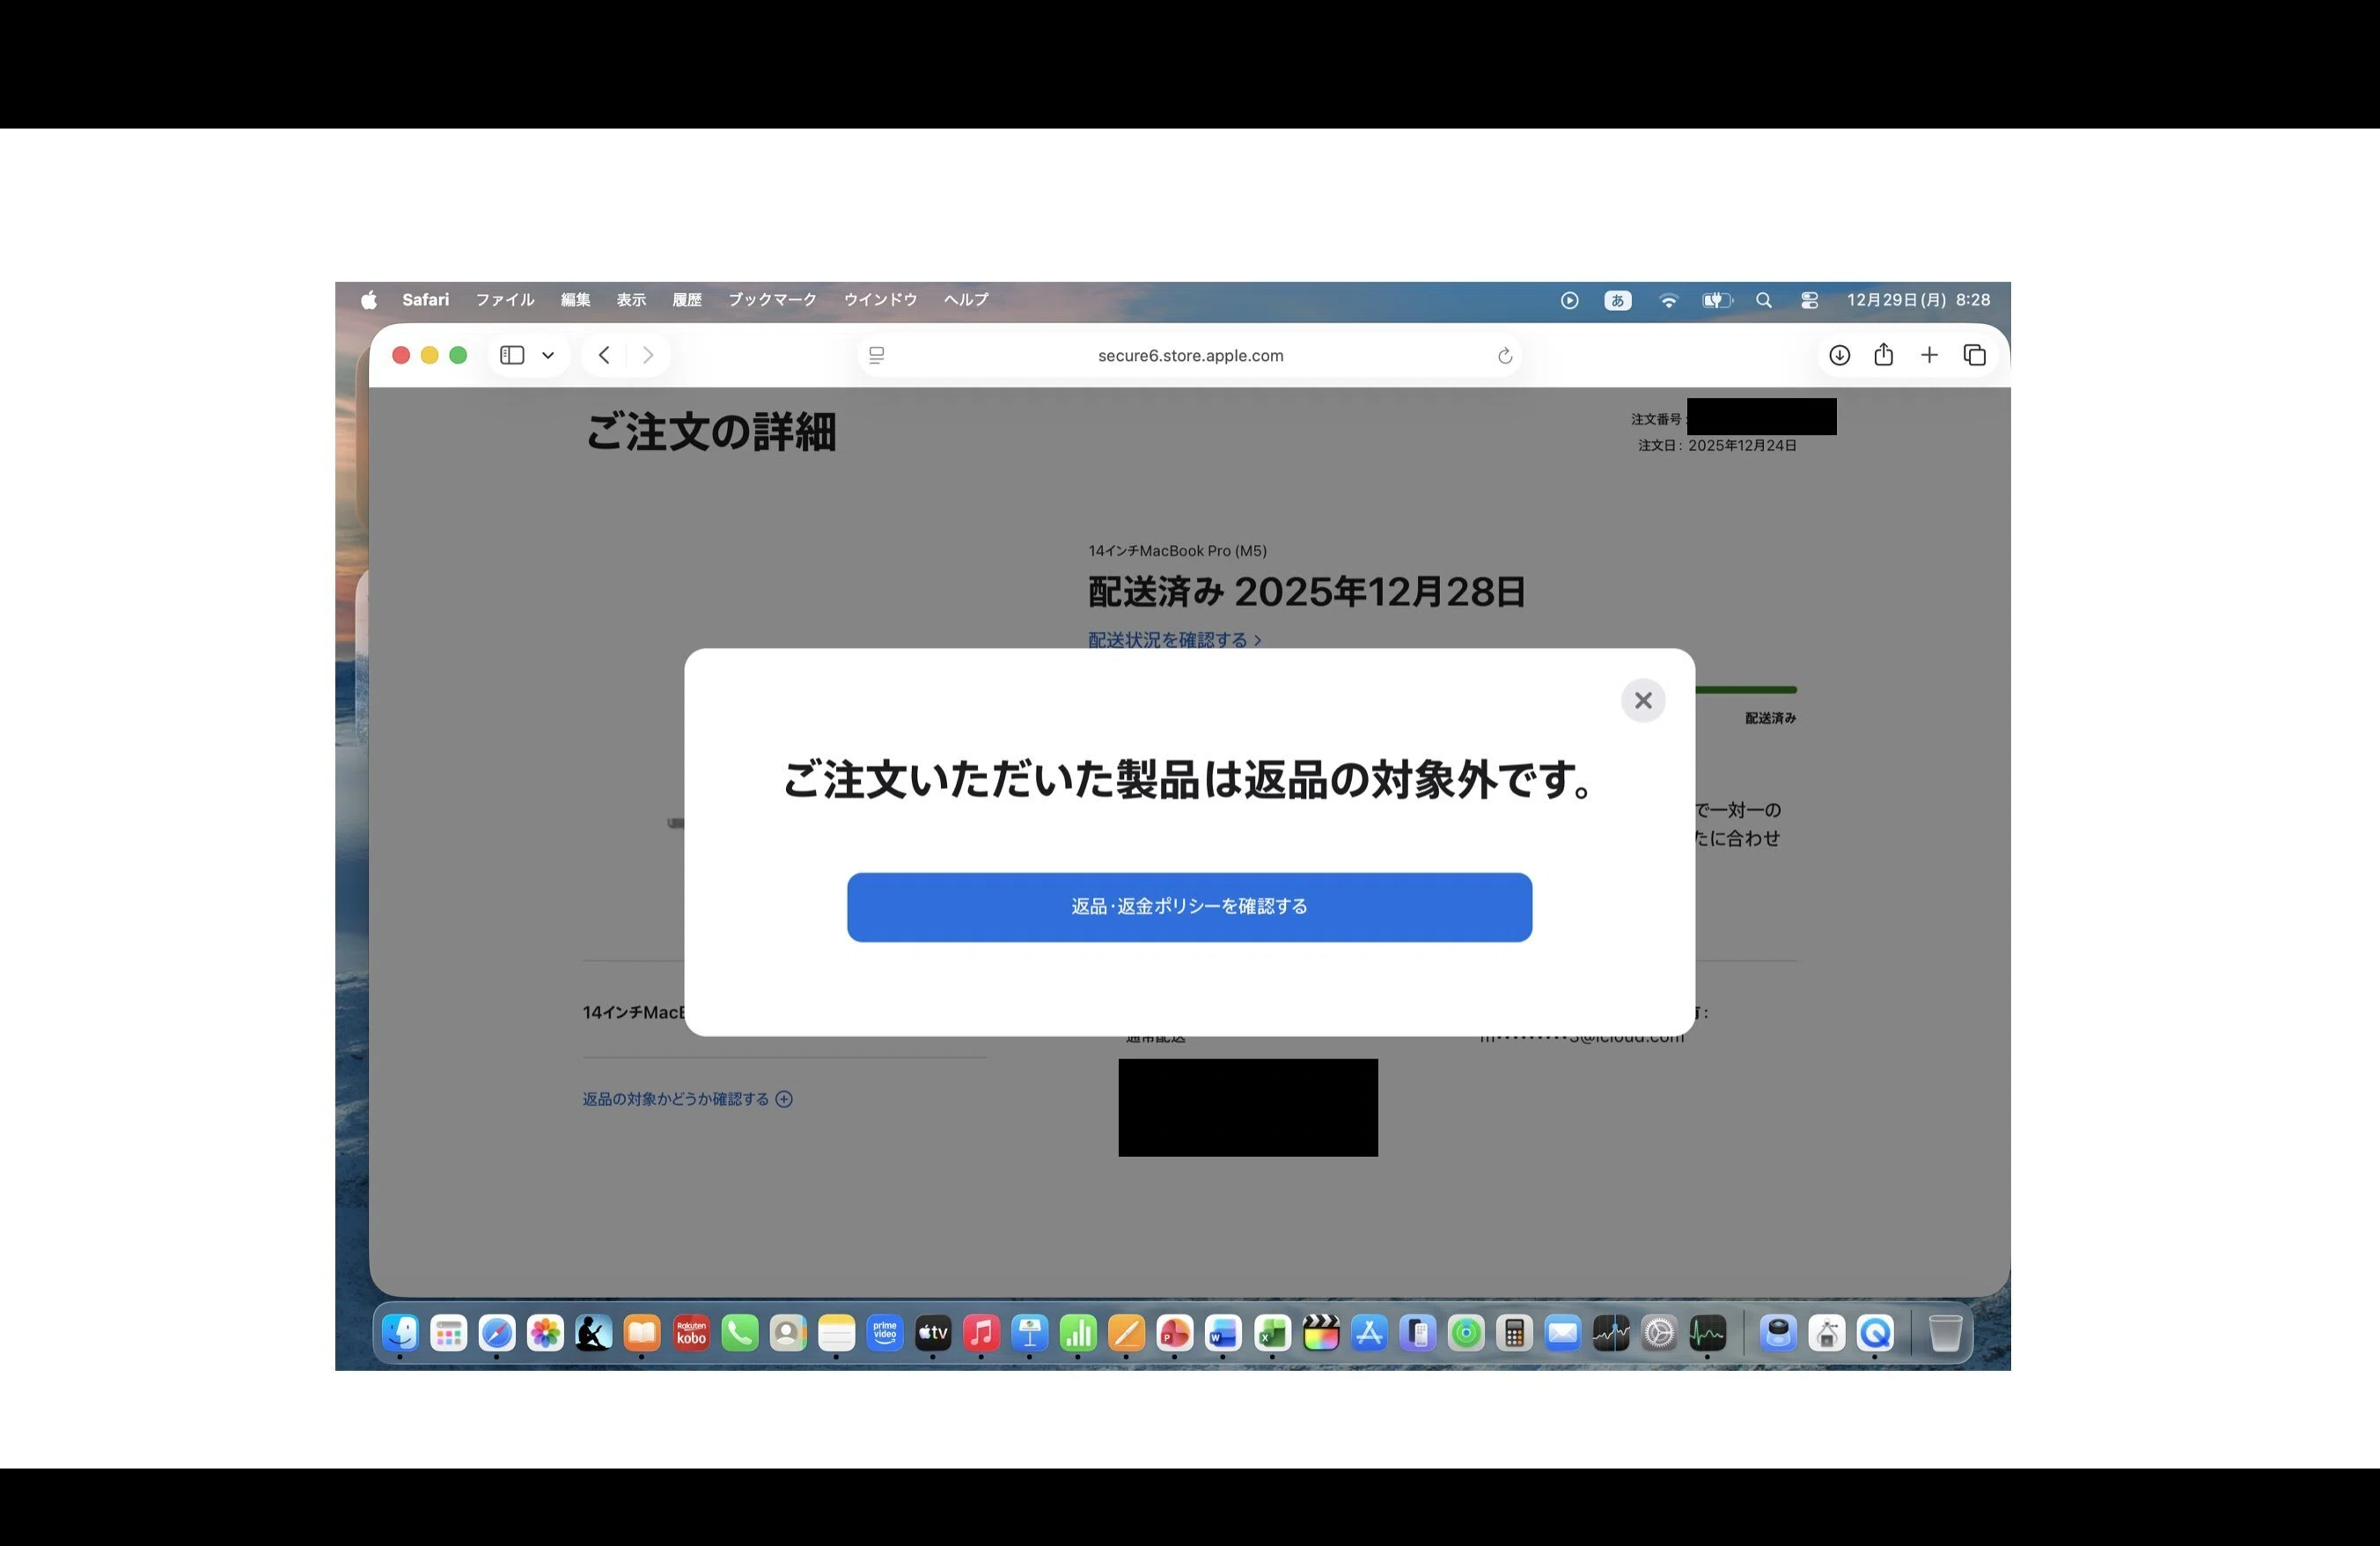The width and height of the screenshot is (2380, 1546).
Task: Open Phone app in Dock
Action: pyautogui.click(x=739, y=1333)
